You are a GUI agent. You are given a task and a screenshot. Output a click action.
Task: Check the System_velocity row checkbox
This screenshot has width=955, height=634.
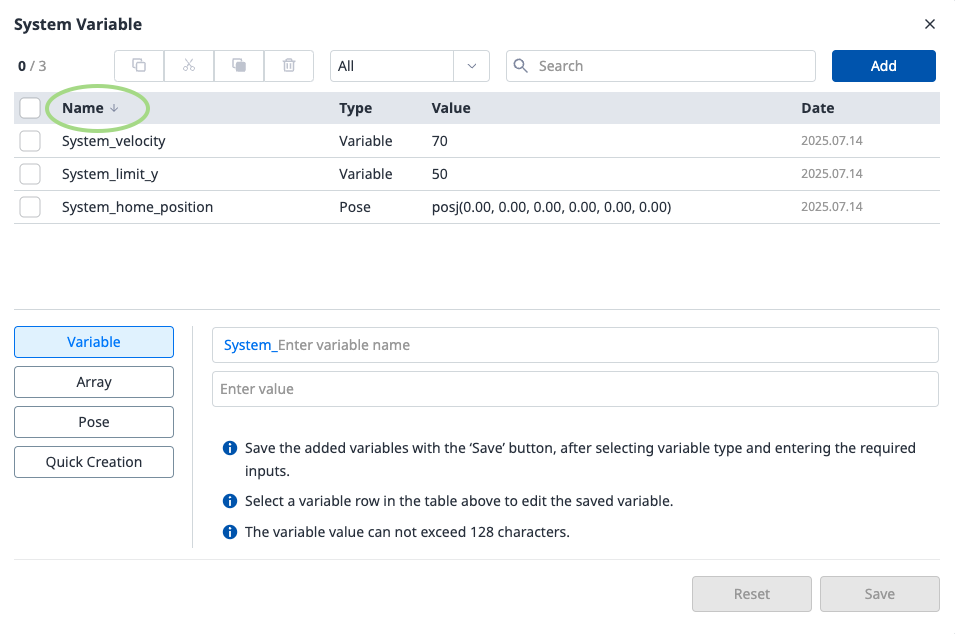pyautogui.click(x=30, y=141)
